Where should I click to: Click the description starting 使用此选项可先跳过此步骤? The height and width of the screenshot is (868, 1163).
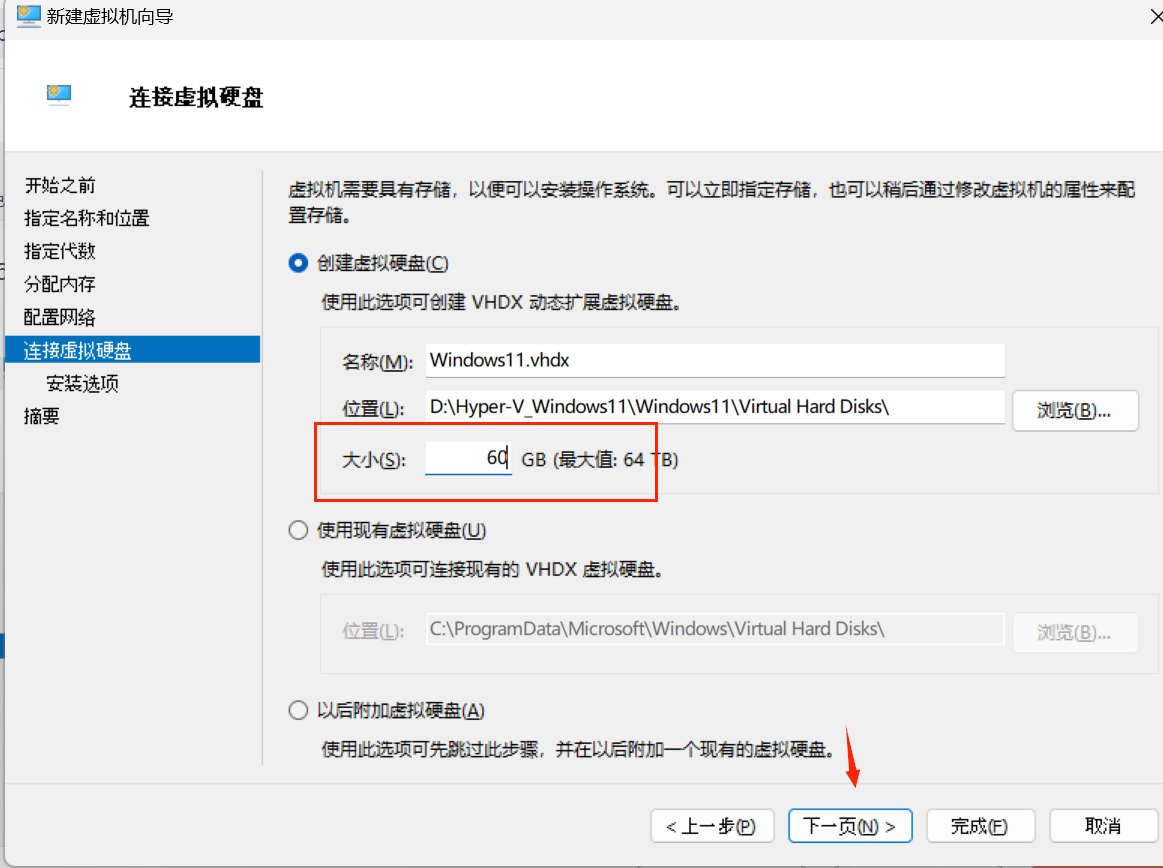[x=579, y=750]
